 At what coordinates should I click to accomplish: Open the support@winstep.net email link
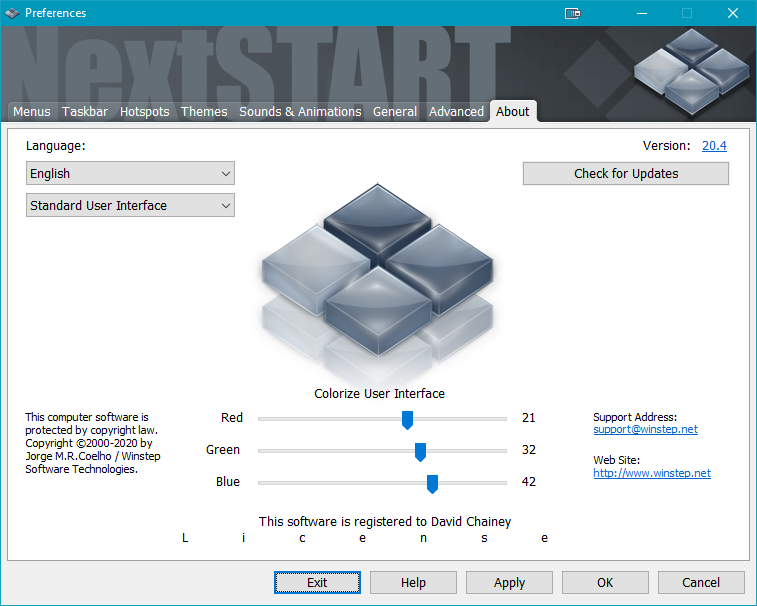click(x=645, y=429)
